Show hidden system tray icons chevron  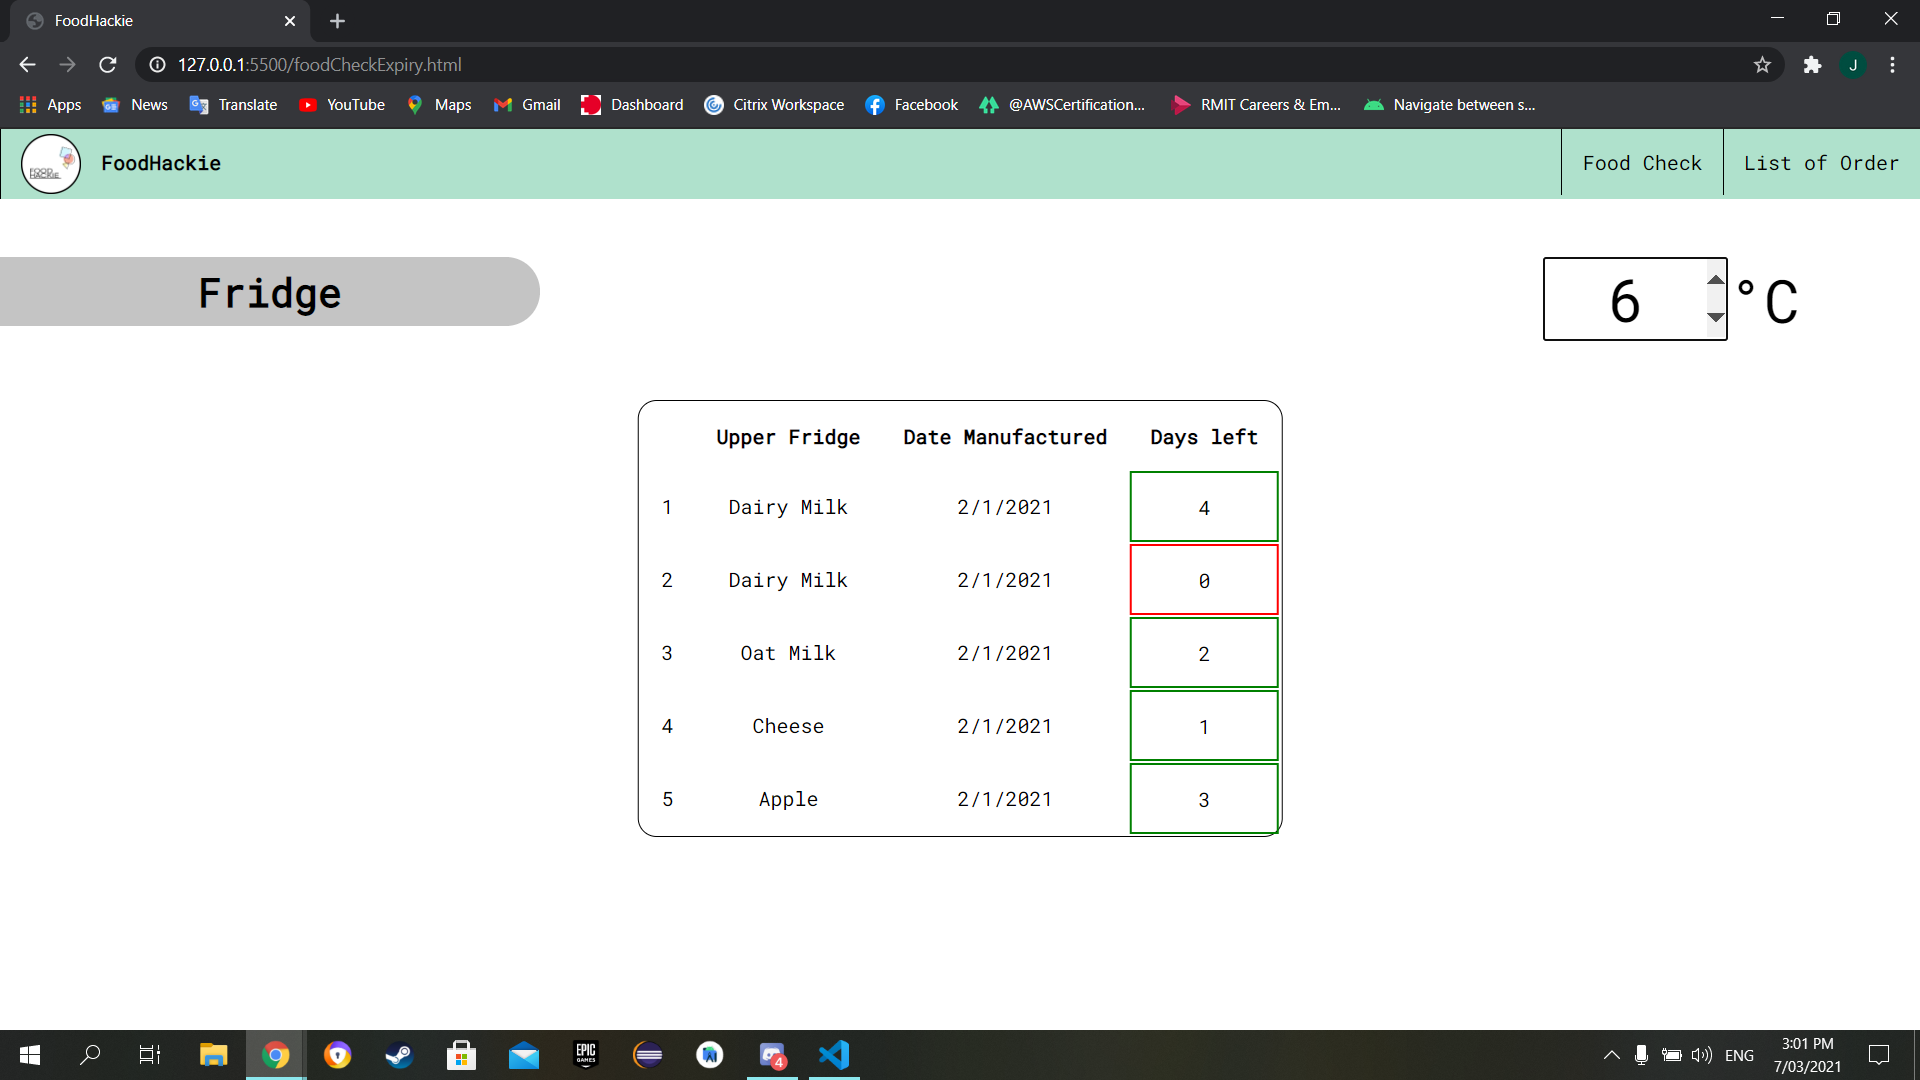1611,1055
